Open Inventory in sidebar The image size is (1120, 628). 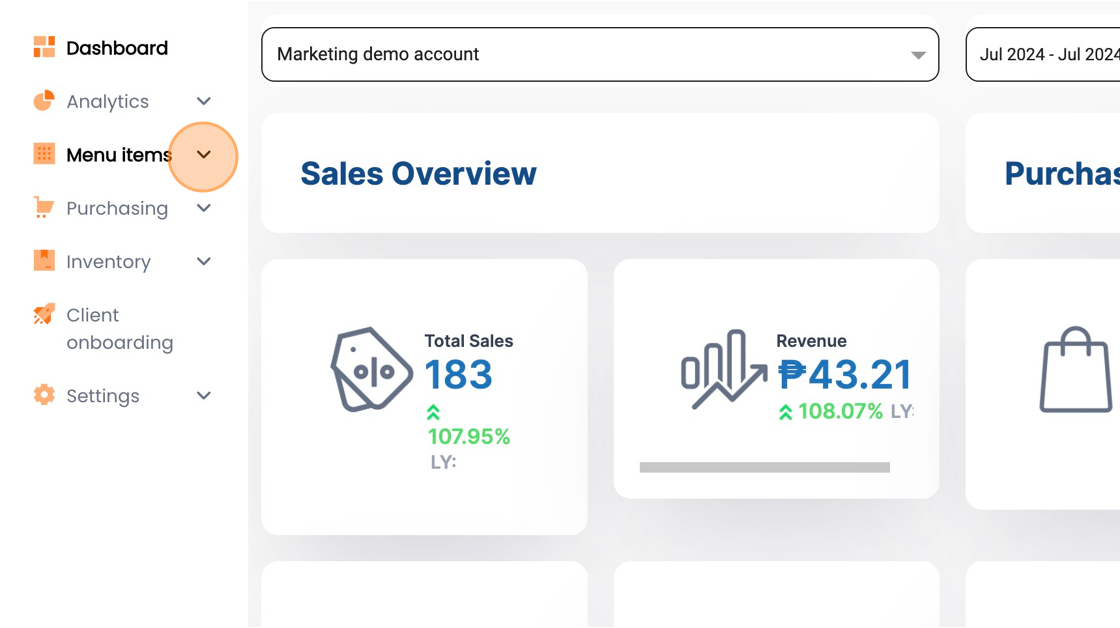click(109, 262)
